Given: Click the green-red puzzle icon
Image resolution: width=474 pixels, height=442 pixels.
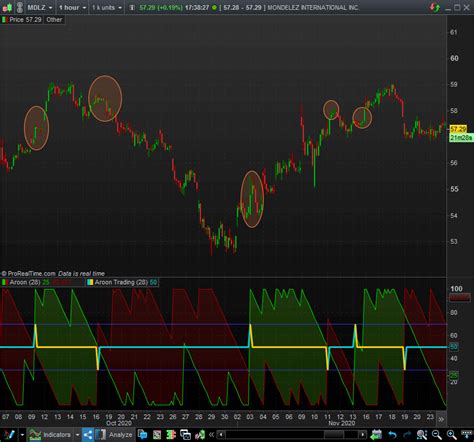Looking at the screenshot, I should tap(171, 435).
